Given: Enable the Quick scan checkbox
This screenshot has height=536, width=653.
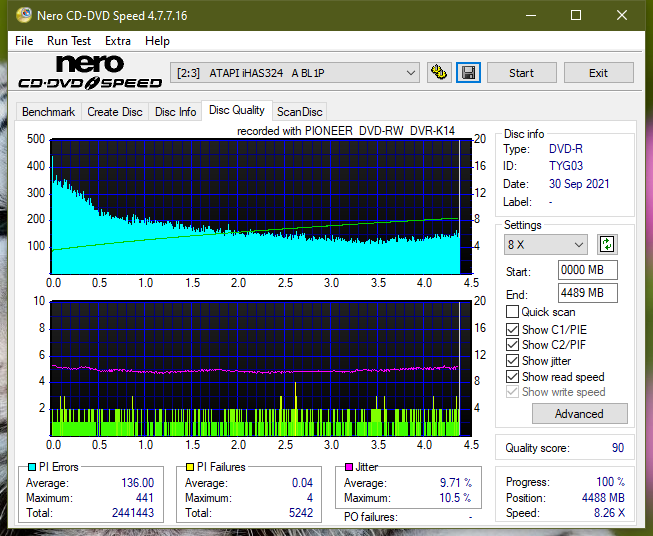Looking at the screenshot, I should pyautogui.click(x=512, y=312).
